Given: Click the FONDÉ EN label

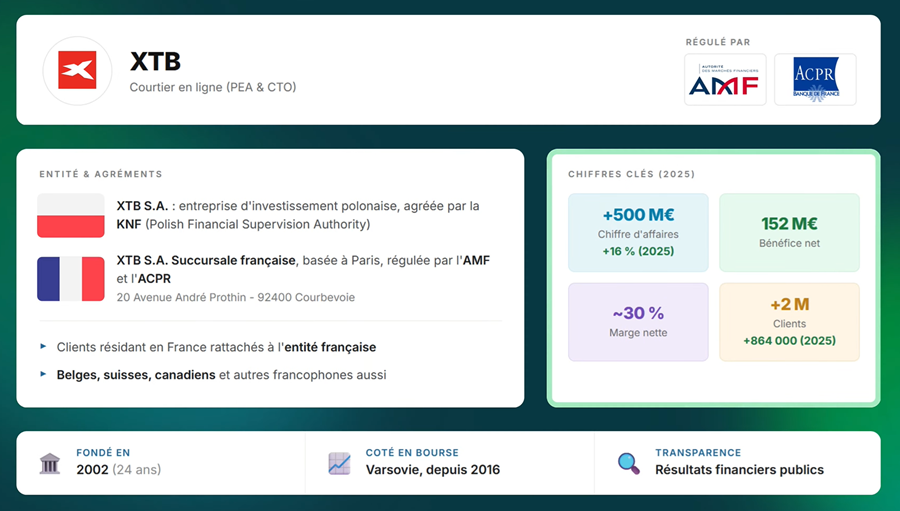Looking at the screenshot, I should (x=103, y=452).
